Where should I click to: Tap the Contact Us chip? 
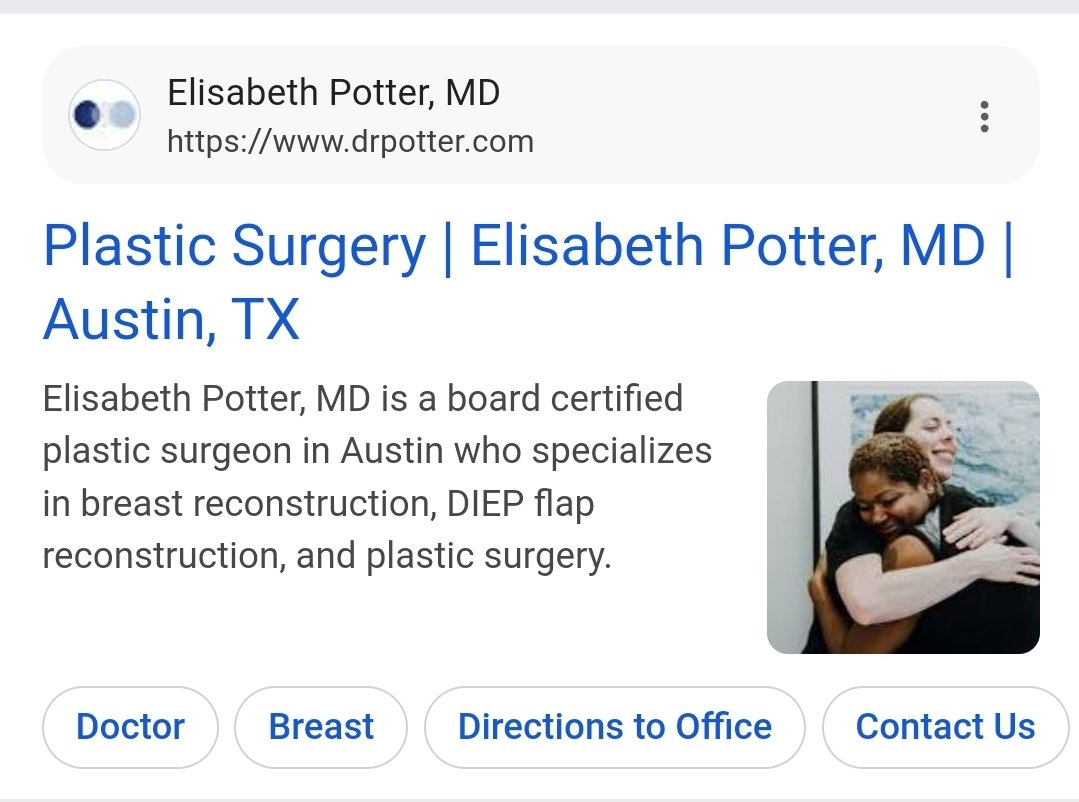945,726
